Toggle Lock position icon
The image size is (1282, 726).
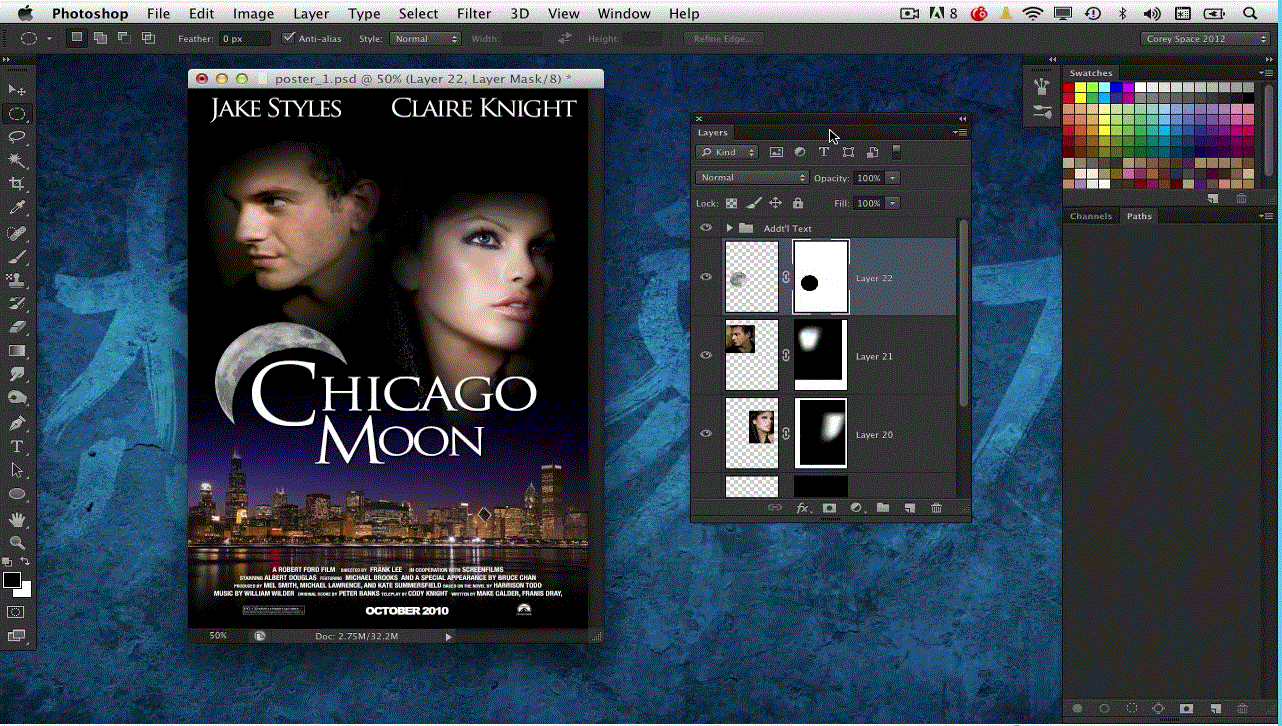[x=775, y=203]
